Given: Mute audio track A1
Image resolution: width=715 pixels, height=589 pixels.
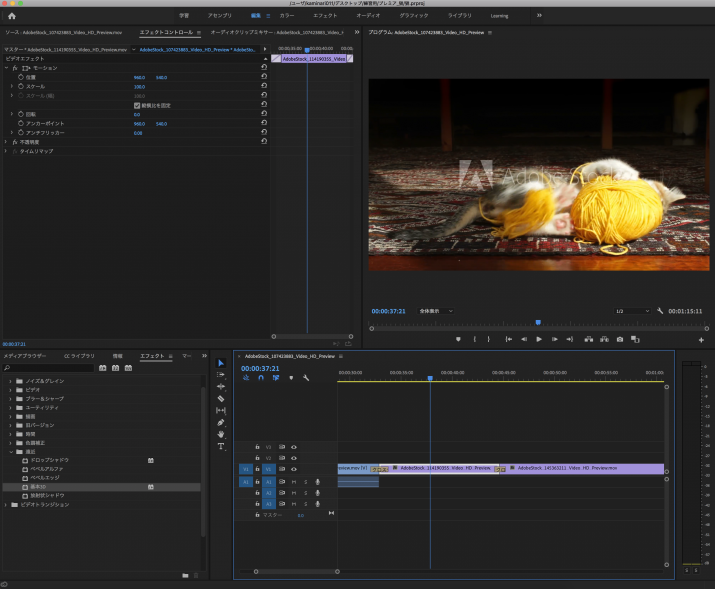Looking at the screenshot, I should coord(294,481).
